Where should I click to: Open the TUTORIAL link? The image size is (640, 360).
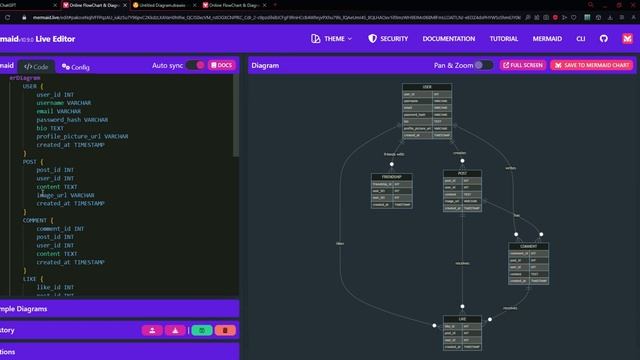point(504,39)
